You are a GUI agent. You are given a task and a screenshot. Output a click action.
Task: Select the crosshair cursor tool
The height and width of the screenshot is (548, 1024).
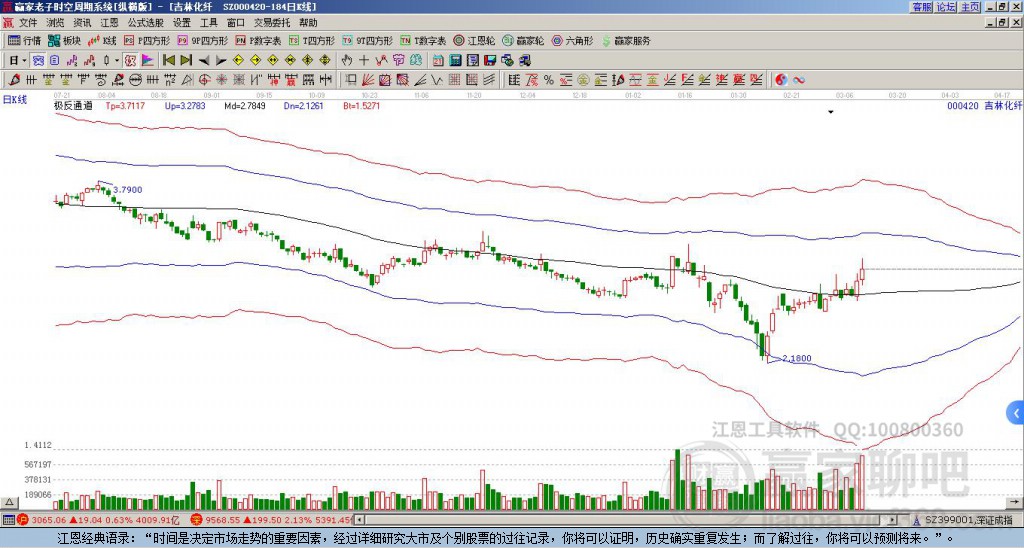tap(364, 61)
